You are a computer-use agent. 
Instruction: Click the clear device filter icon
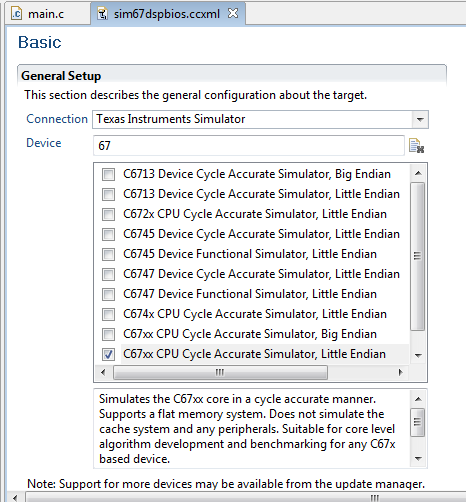pyautogui.click(x=416, y=146)
